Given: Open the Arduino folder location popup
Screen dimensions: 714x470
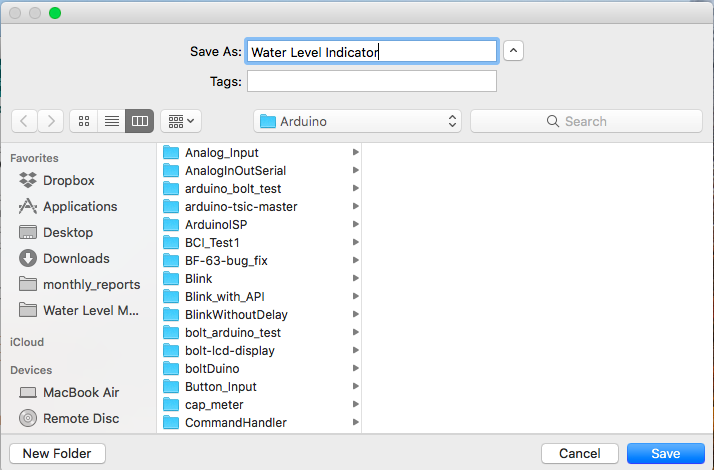Looking at the screenshot, I should (x=357, y=121).
